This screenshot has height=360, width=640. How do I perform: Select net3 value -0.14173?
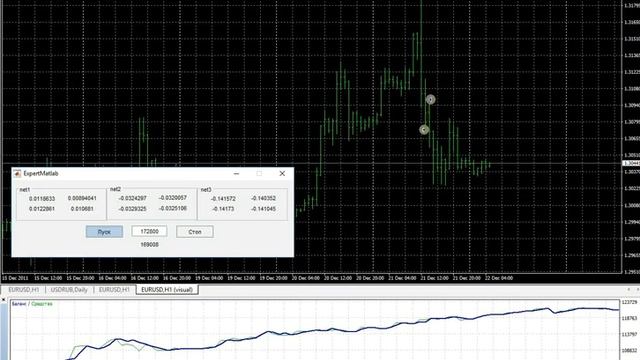(223, 209)
